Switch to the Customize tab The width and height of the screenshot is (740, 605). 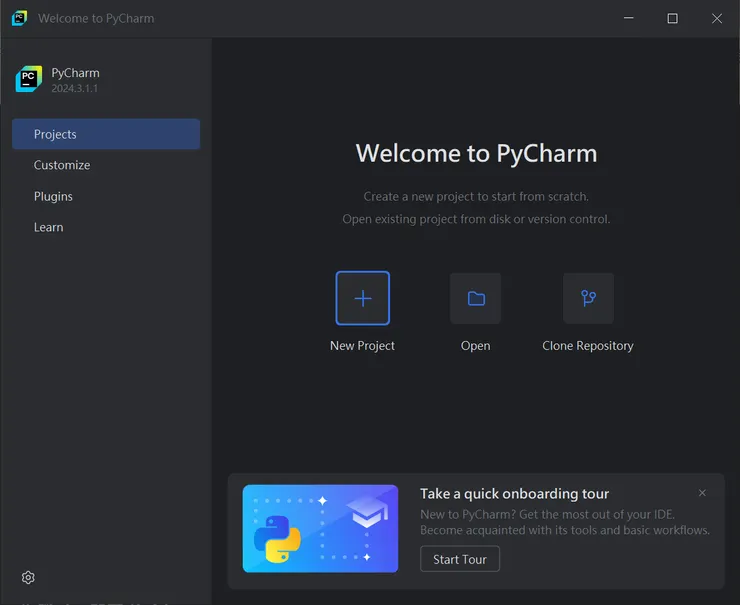point(62,165)
